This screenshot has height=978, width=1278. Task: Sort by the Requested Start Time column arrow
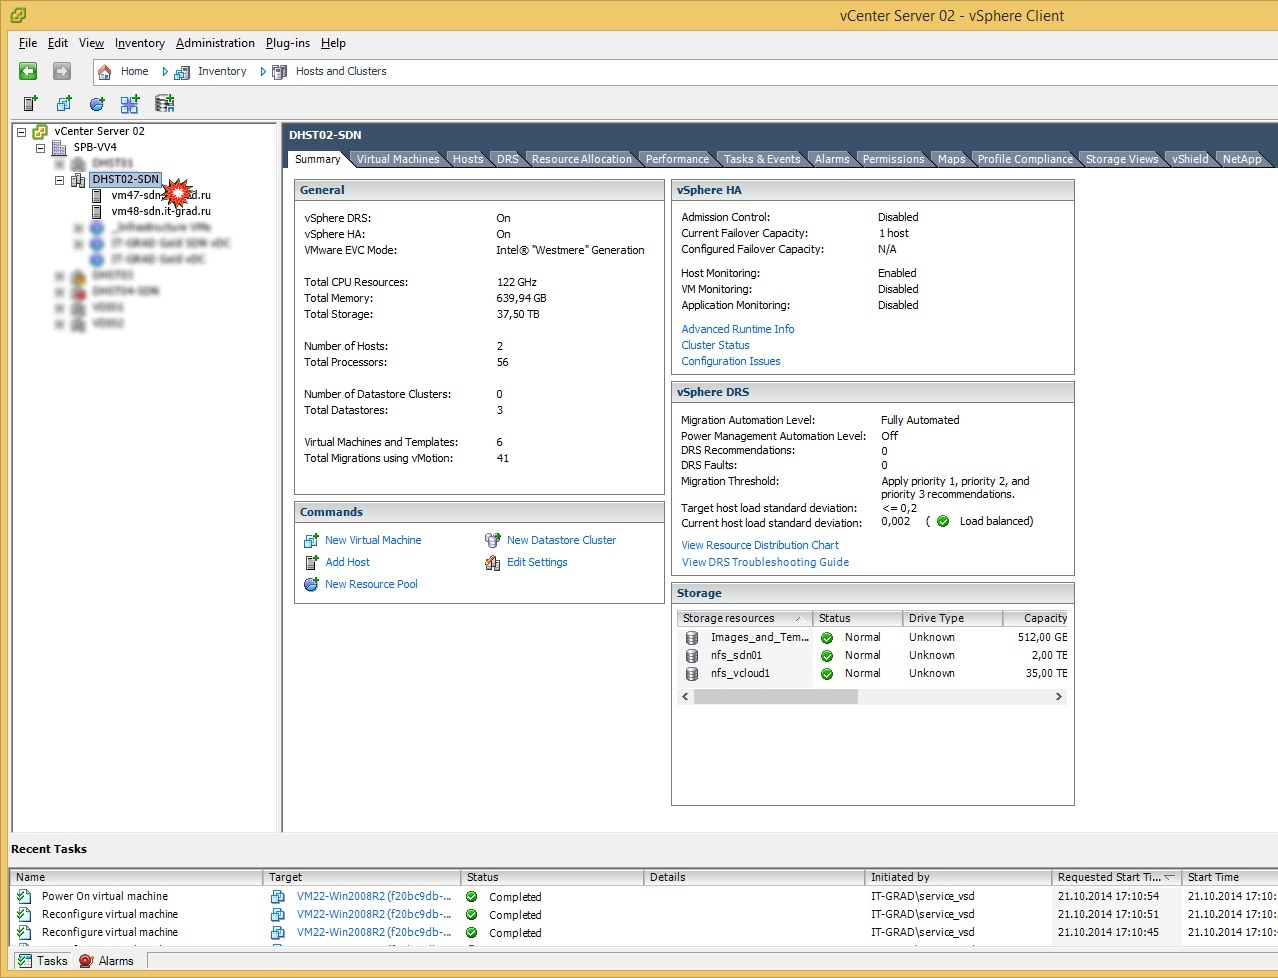pos(1169,877)
